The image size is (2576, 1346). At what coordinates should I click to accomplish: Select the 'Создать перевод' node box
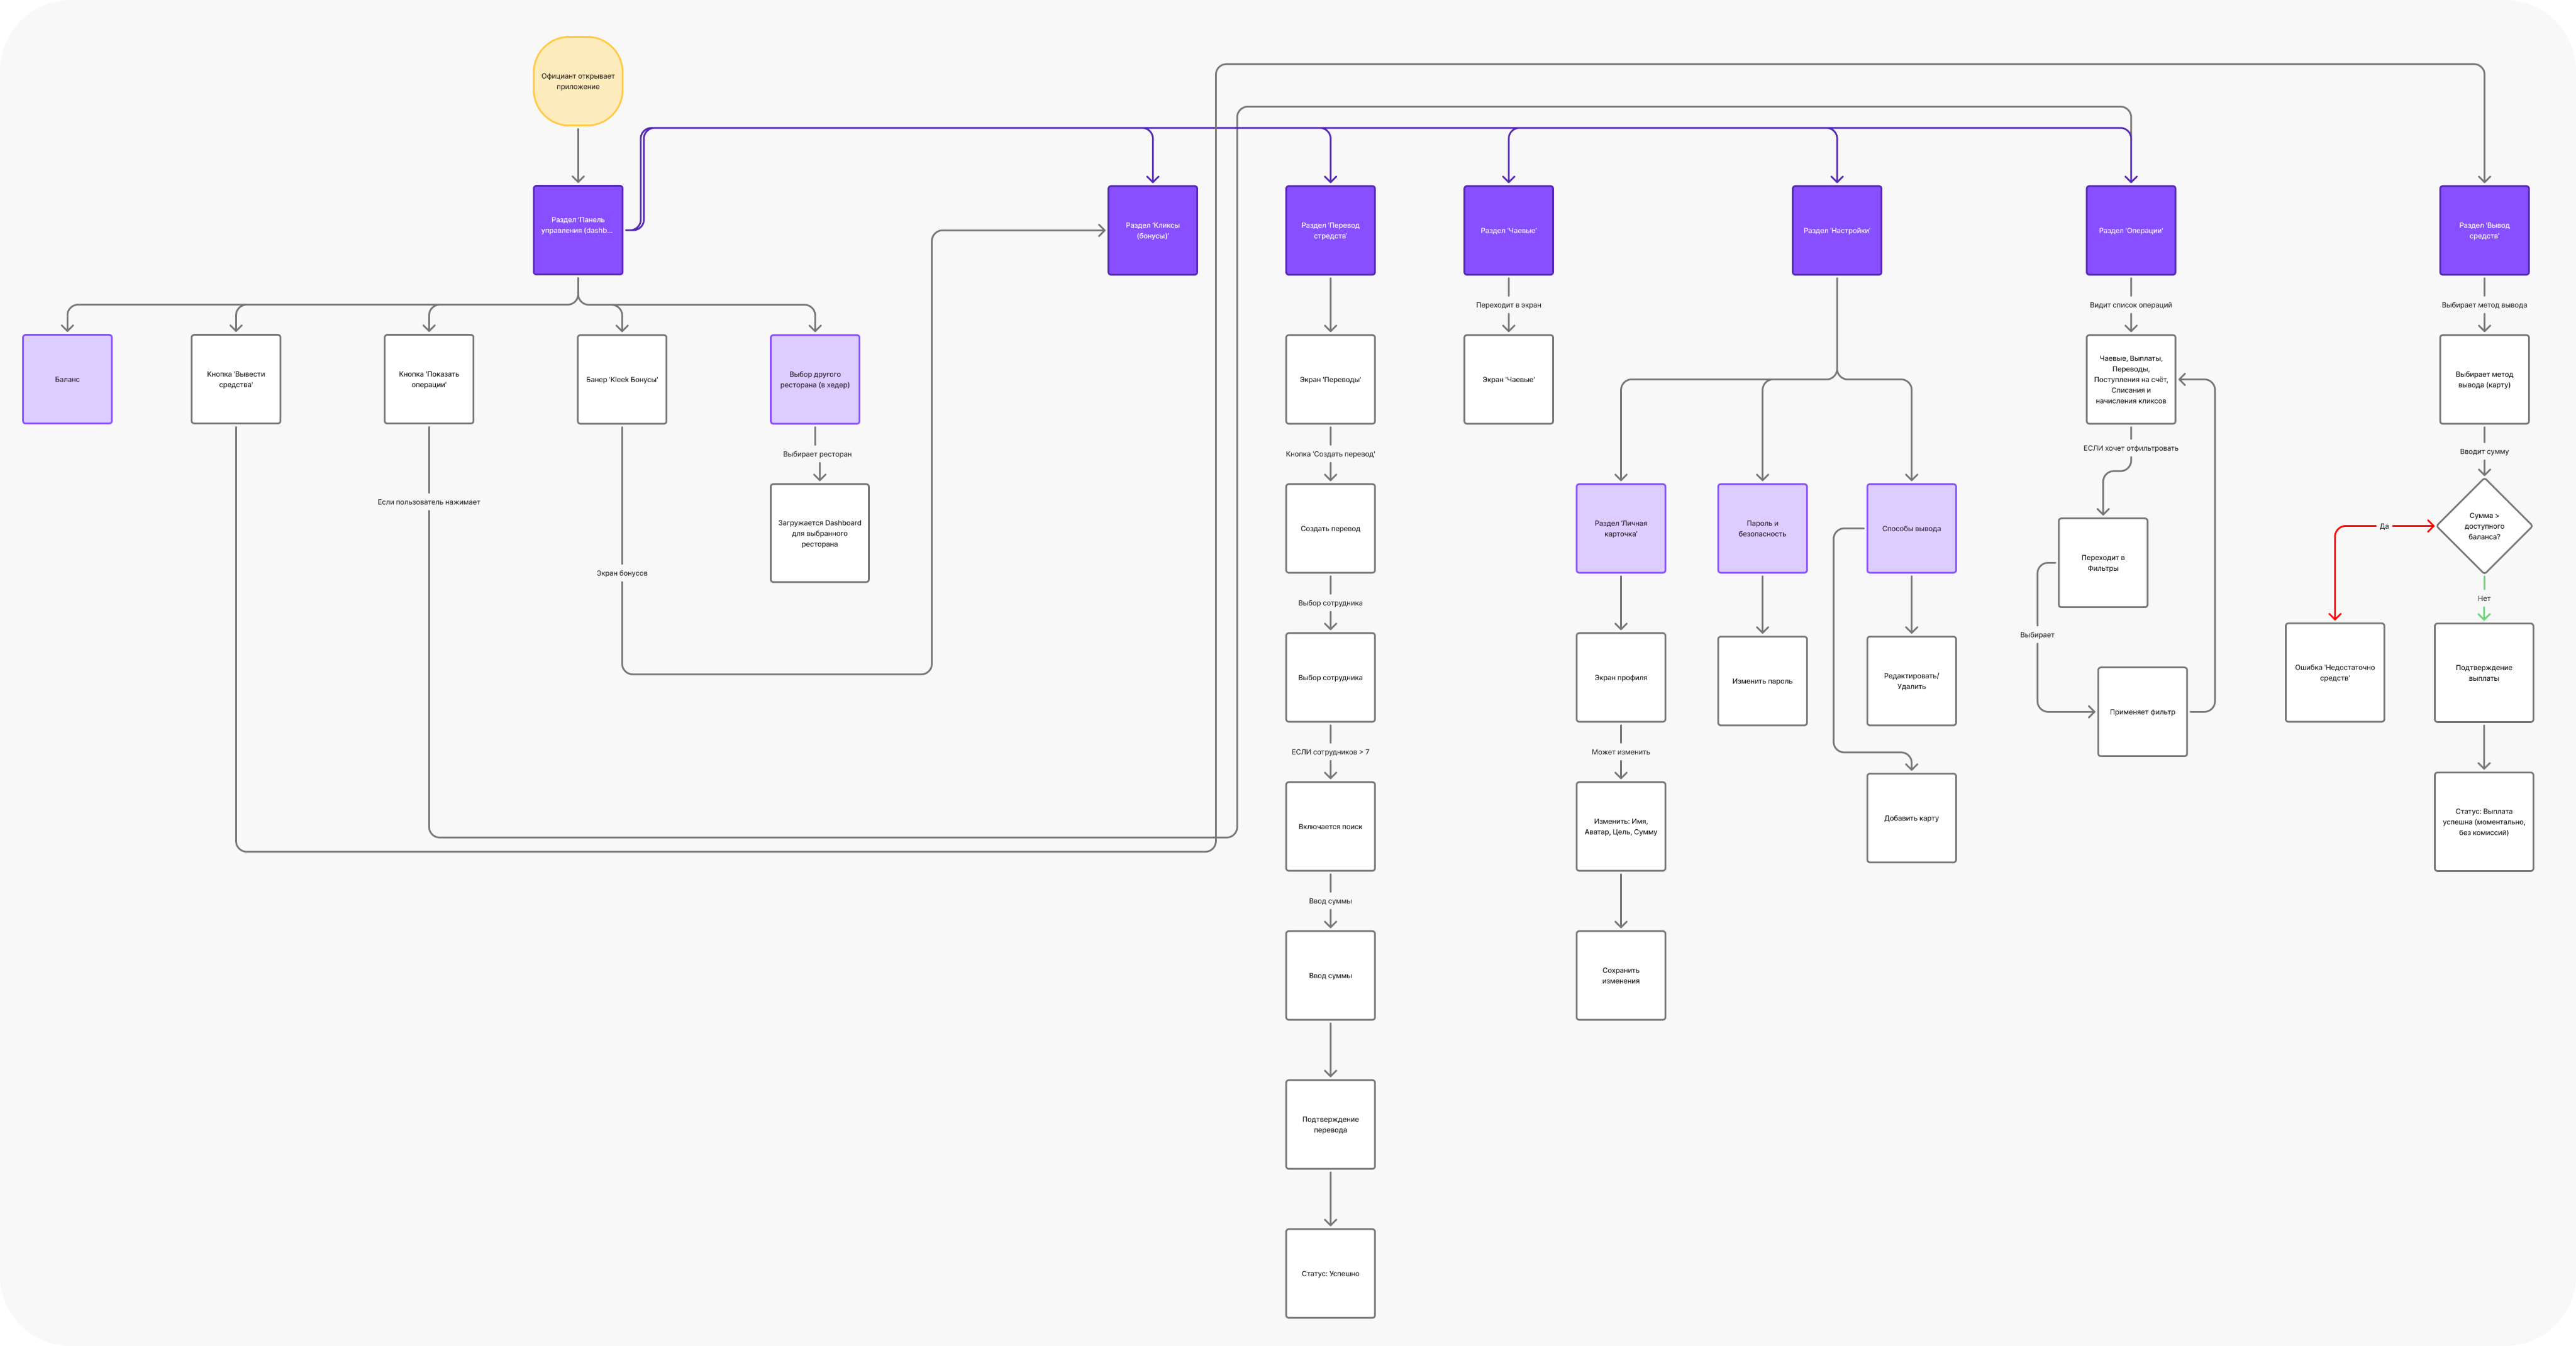click(1330, 528)
